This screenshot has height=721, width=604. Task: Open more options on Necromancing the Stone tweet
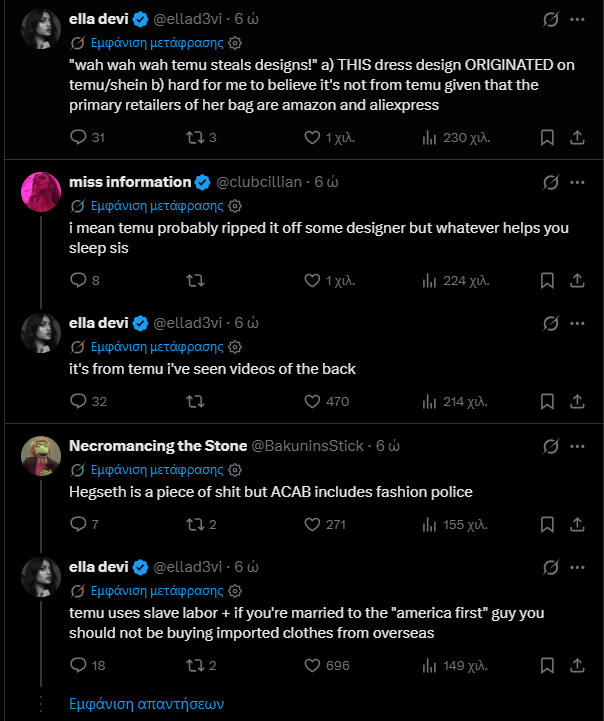pos(577,445)
